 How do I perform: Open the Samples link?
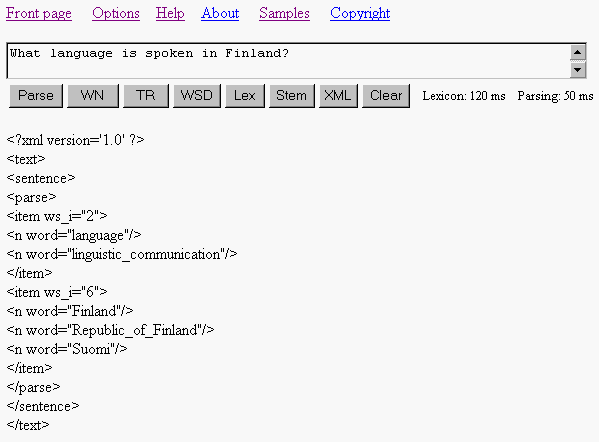pyautogui.click(x=284, y=13)
